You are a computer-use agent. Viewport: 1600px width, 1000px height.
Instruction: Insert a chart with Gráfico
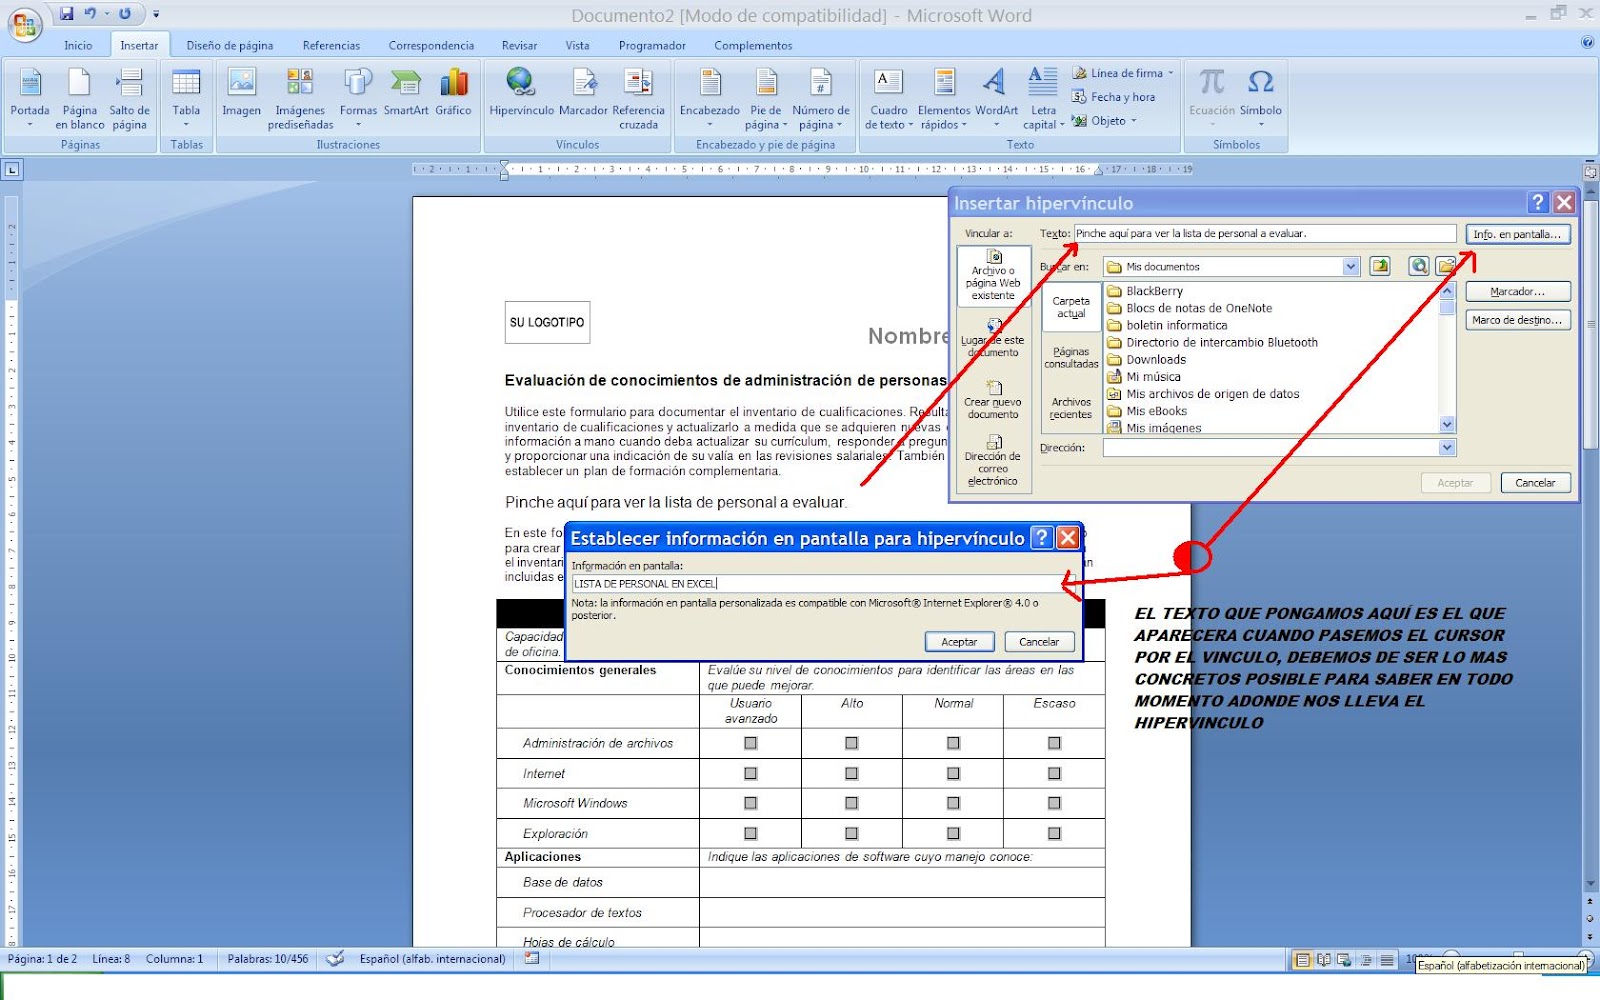pos(453,93)
